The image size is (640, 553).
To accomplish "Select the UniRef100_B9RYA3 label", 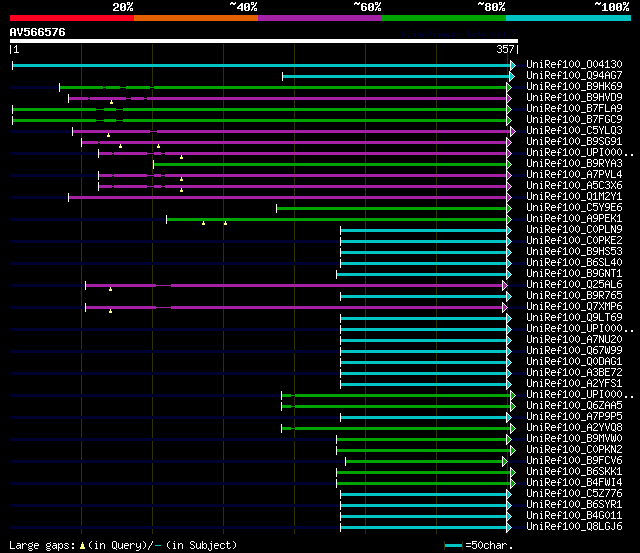I will click(574, 163).
